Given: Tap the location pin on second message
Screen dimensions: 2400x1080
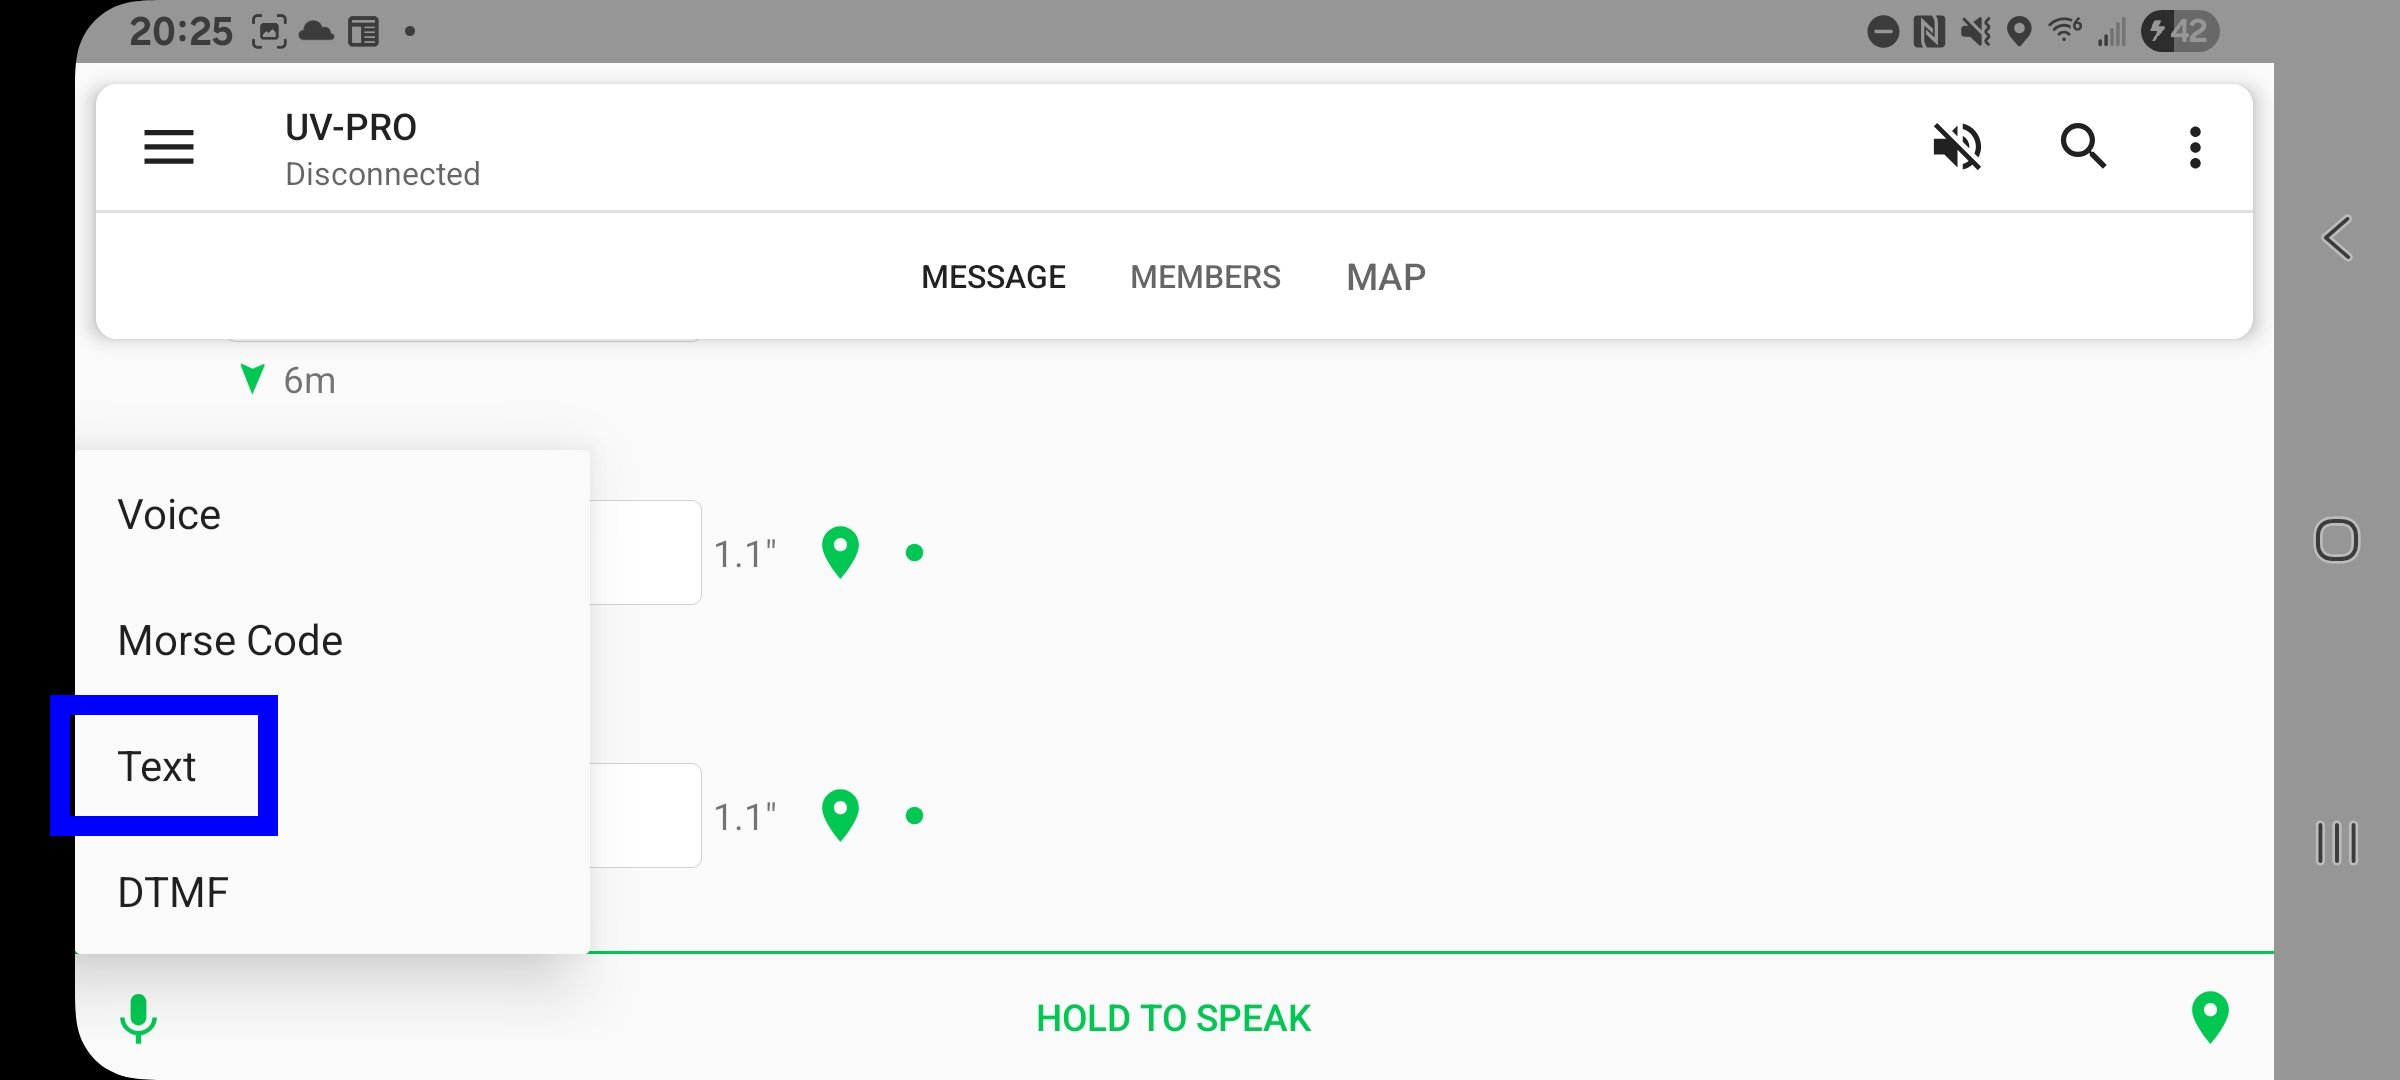Looking at the screenshot, I should pyautogui.click(x=840, y=815).
